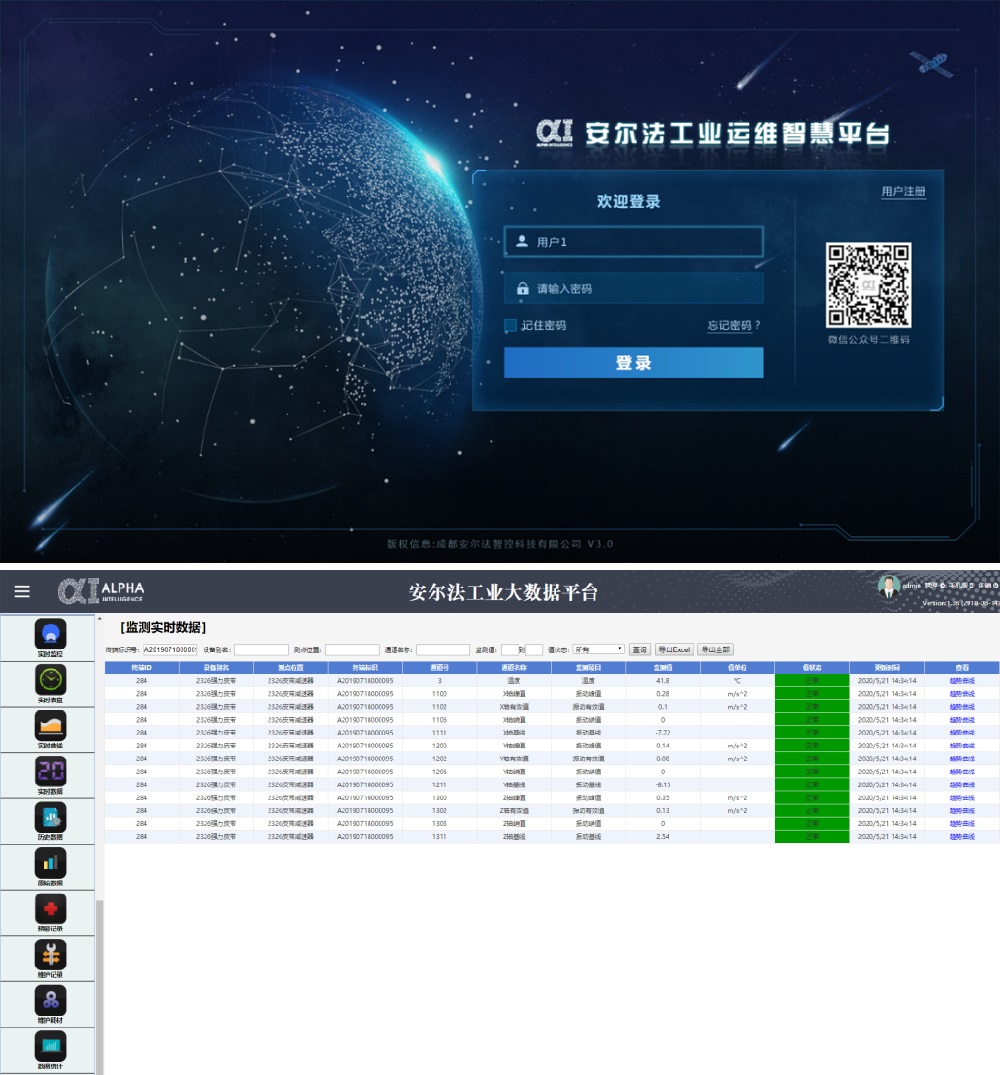This screenshot has width=1000, height=1075.
Task: Click the terminal identifier input field
Action: tap(169, 649)
